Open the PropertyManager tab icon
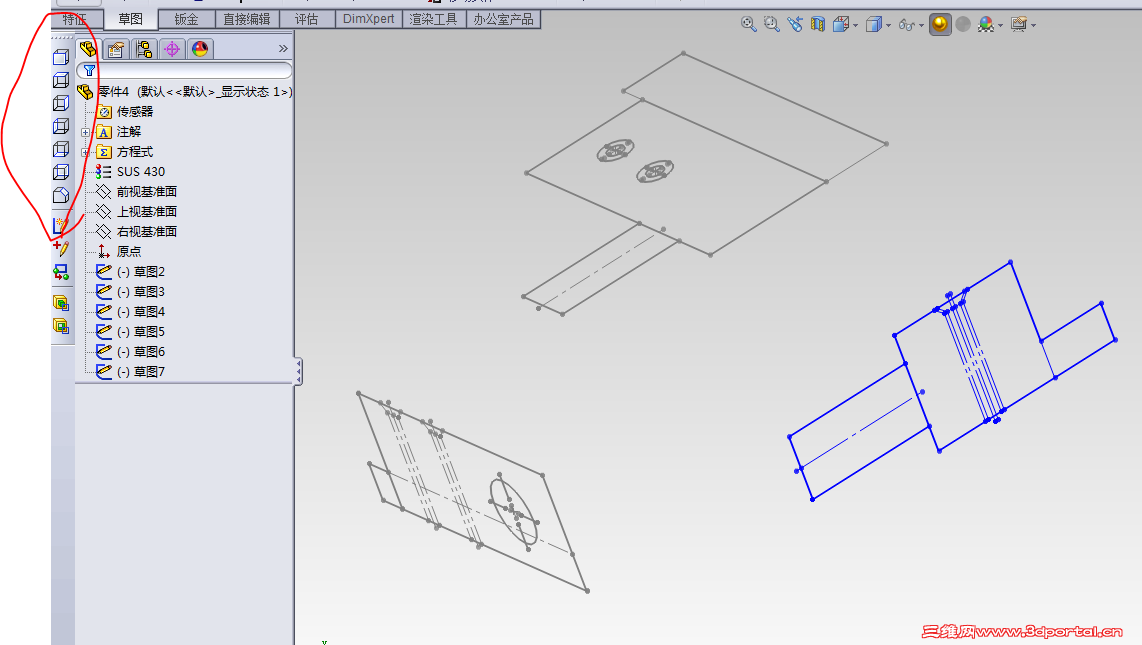This screenshot has height=645, width=1142. click(x=116, y=49)
